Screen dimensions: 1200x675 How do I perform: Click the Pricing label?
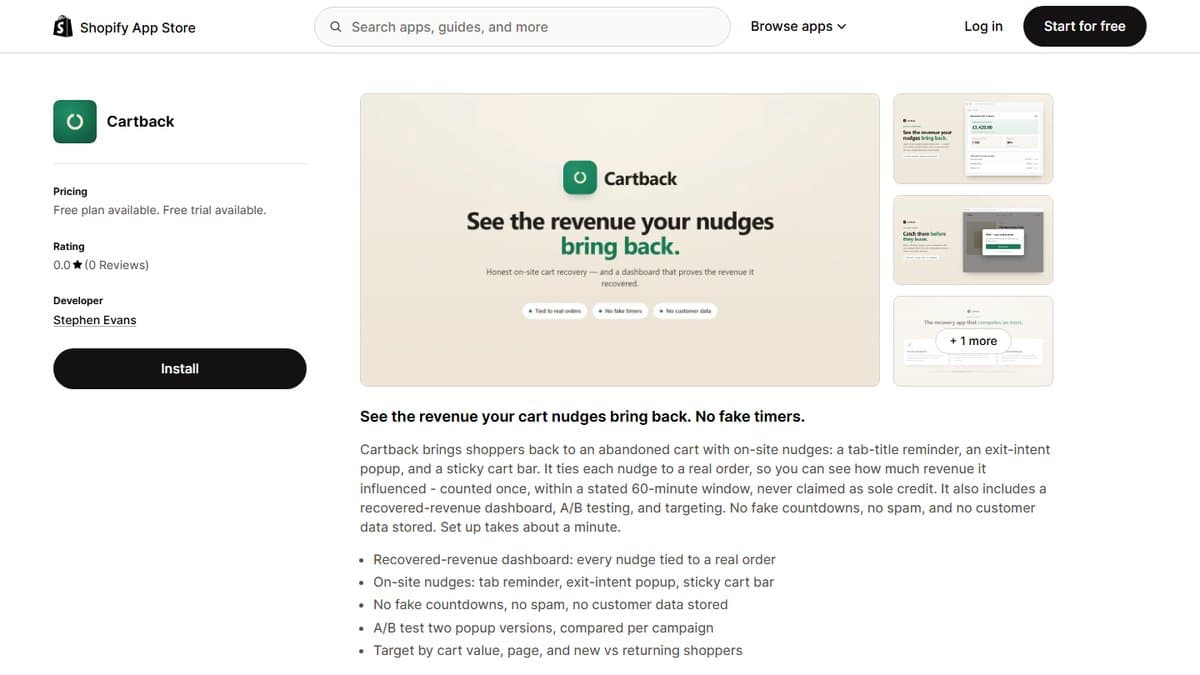[x=70, y=191]
